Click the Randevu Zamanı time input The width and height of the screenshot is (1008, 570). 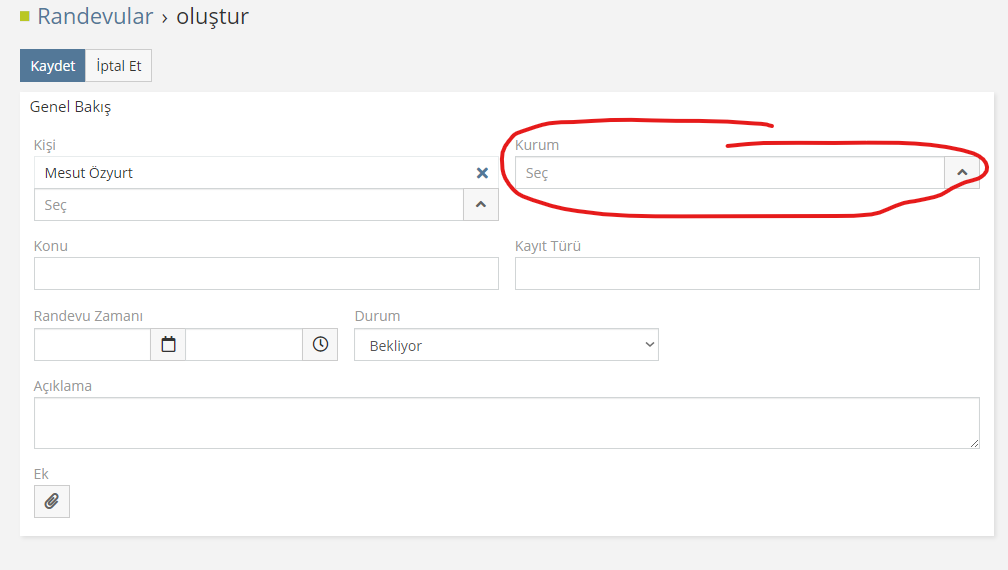(244, 344)
